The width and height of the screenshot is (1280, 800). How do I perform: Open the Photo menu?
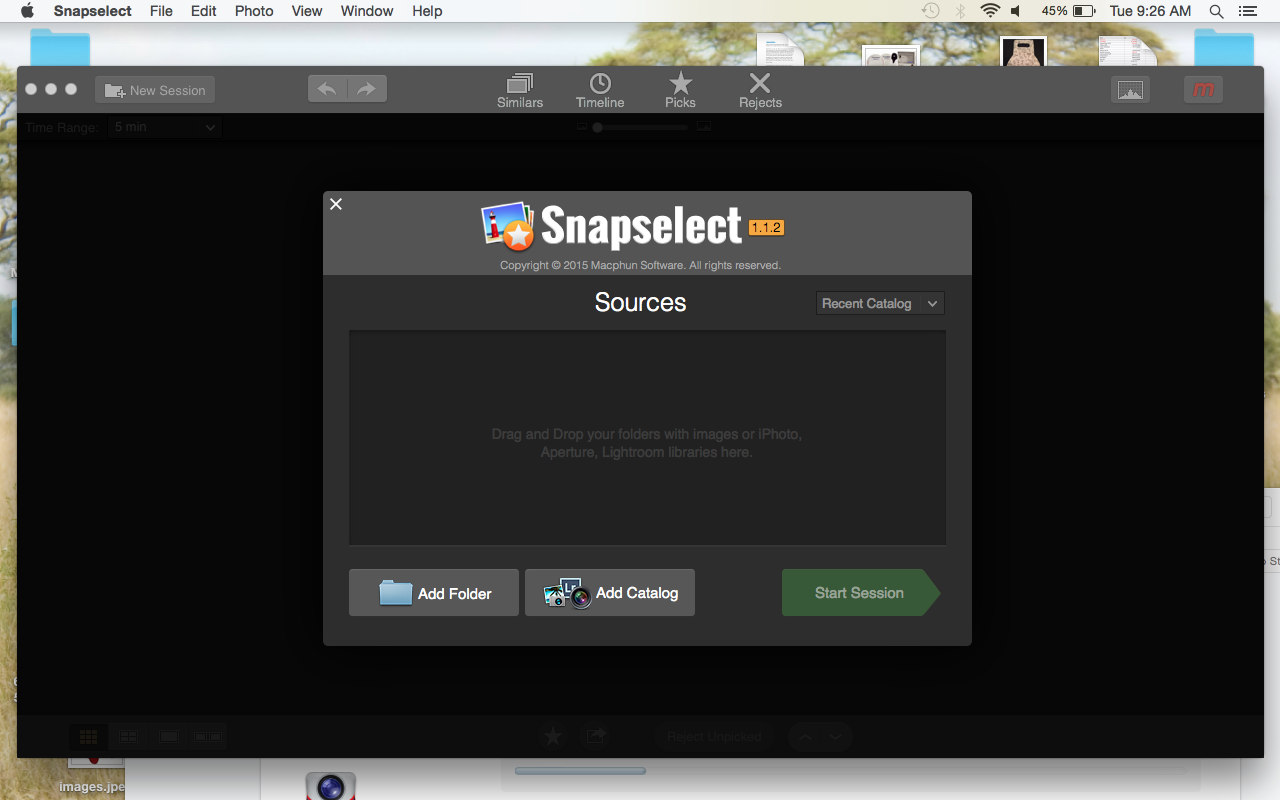pyautogui.click(x=254, y=11)
